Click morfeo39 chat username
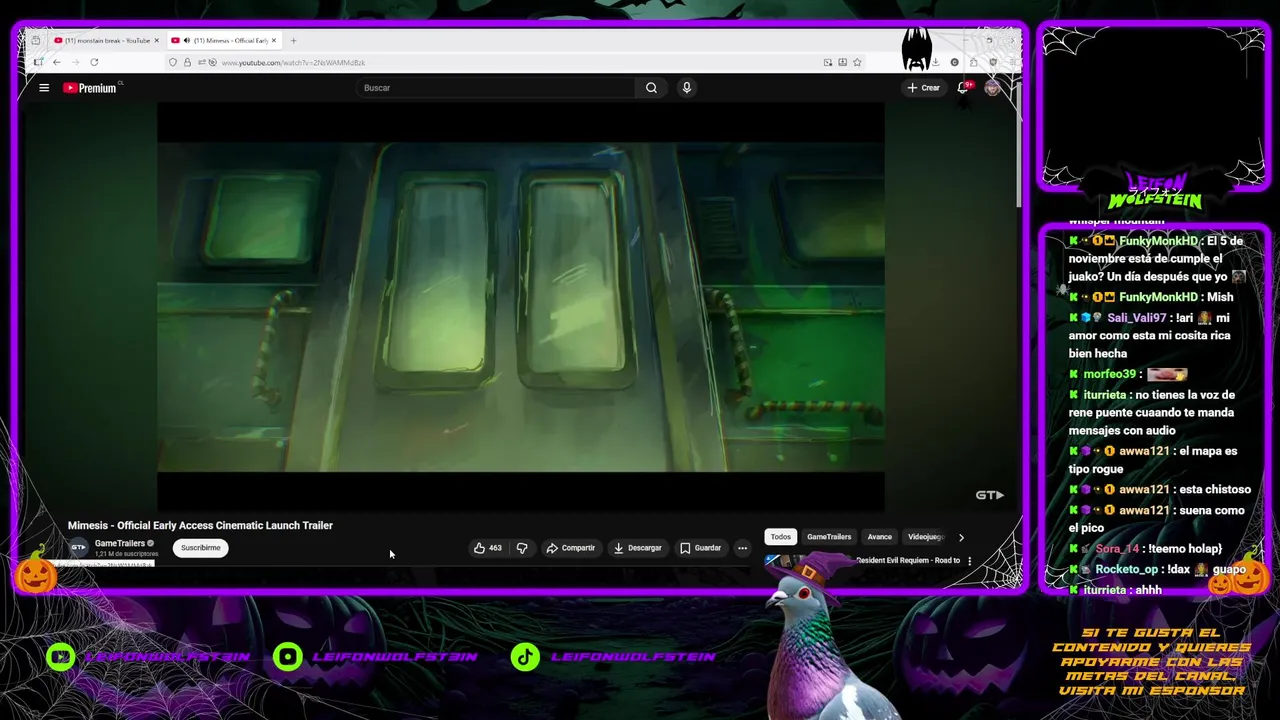The image size is (1280, 720). [x=1110, y=374]
